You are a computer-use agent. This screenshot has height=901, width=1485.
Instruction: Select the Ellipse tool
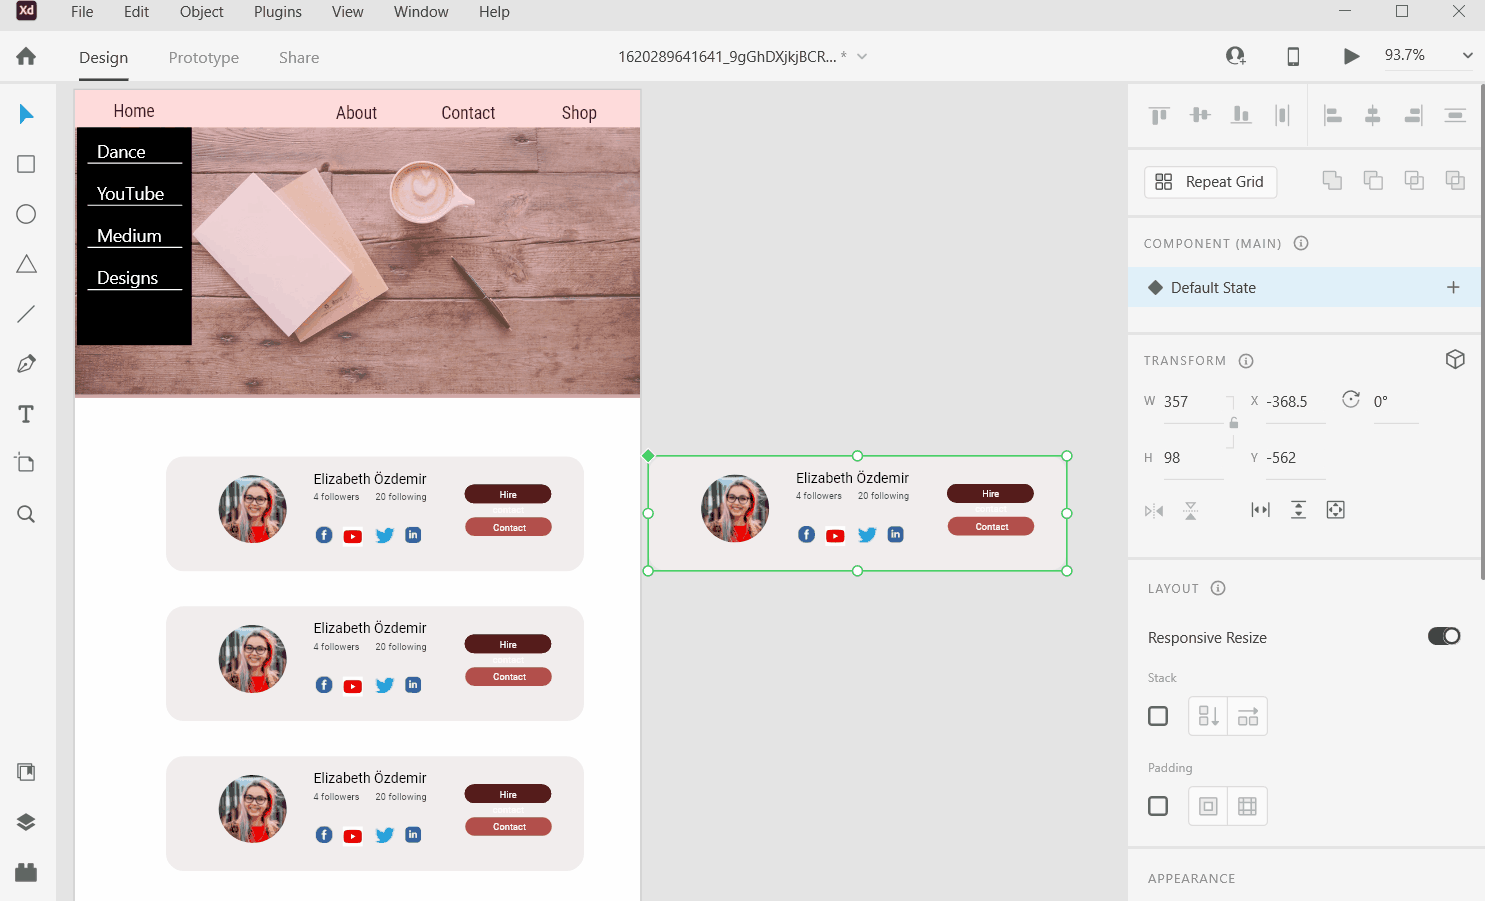pos(26,214)
